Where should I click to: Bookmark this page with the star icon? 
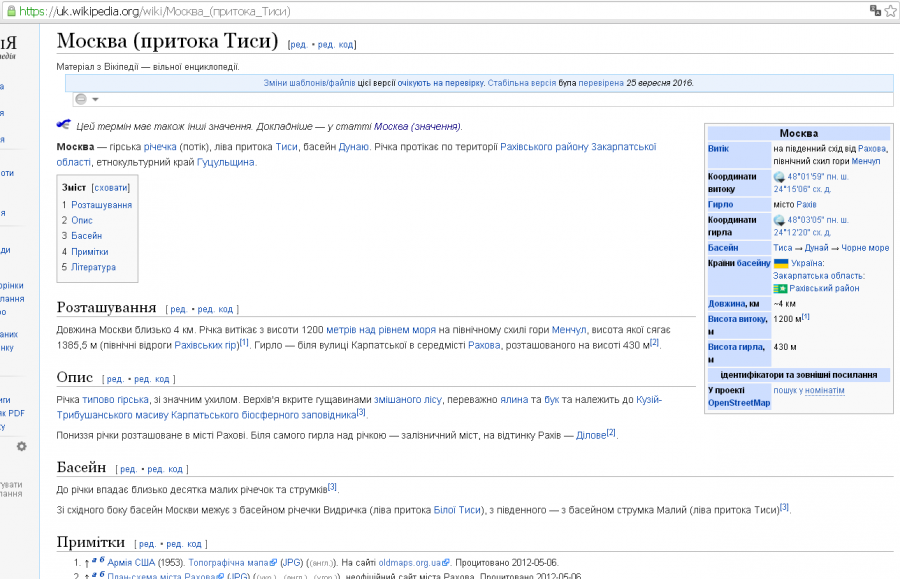[891, 10]
